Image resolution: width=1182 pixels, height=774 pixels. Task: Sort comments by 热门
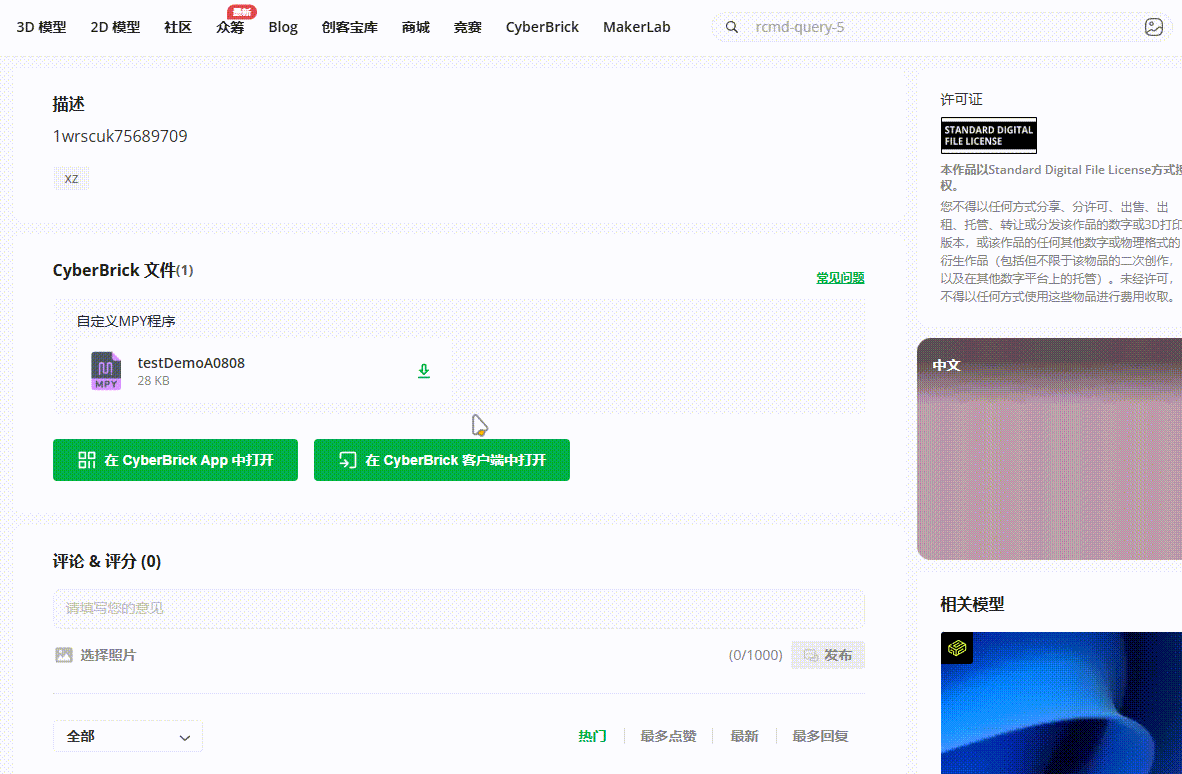(x=592, y=736)
